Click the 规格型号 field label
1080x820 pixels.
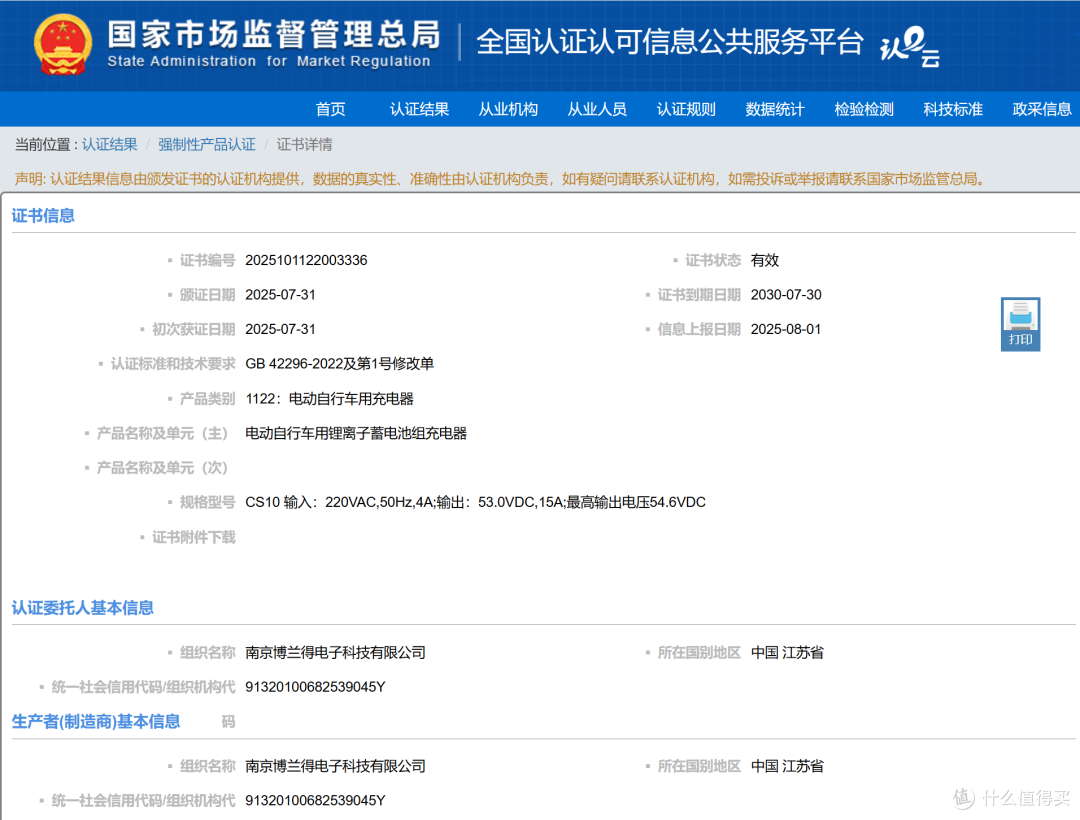207,502
